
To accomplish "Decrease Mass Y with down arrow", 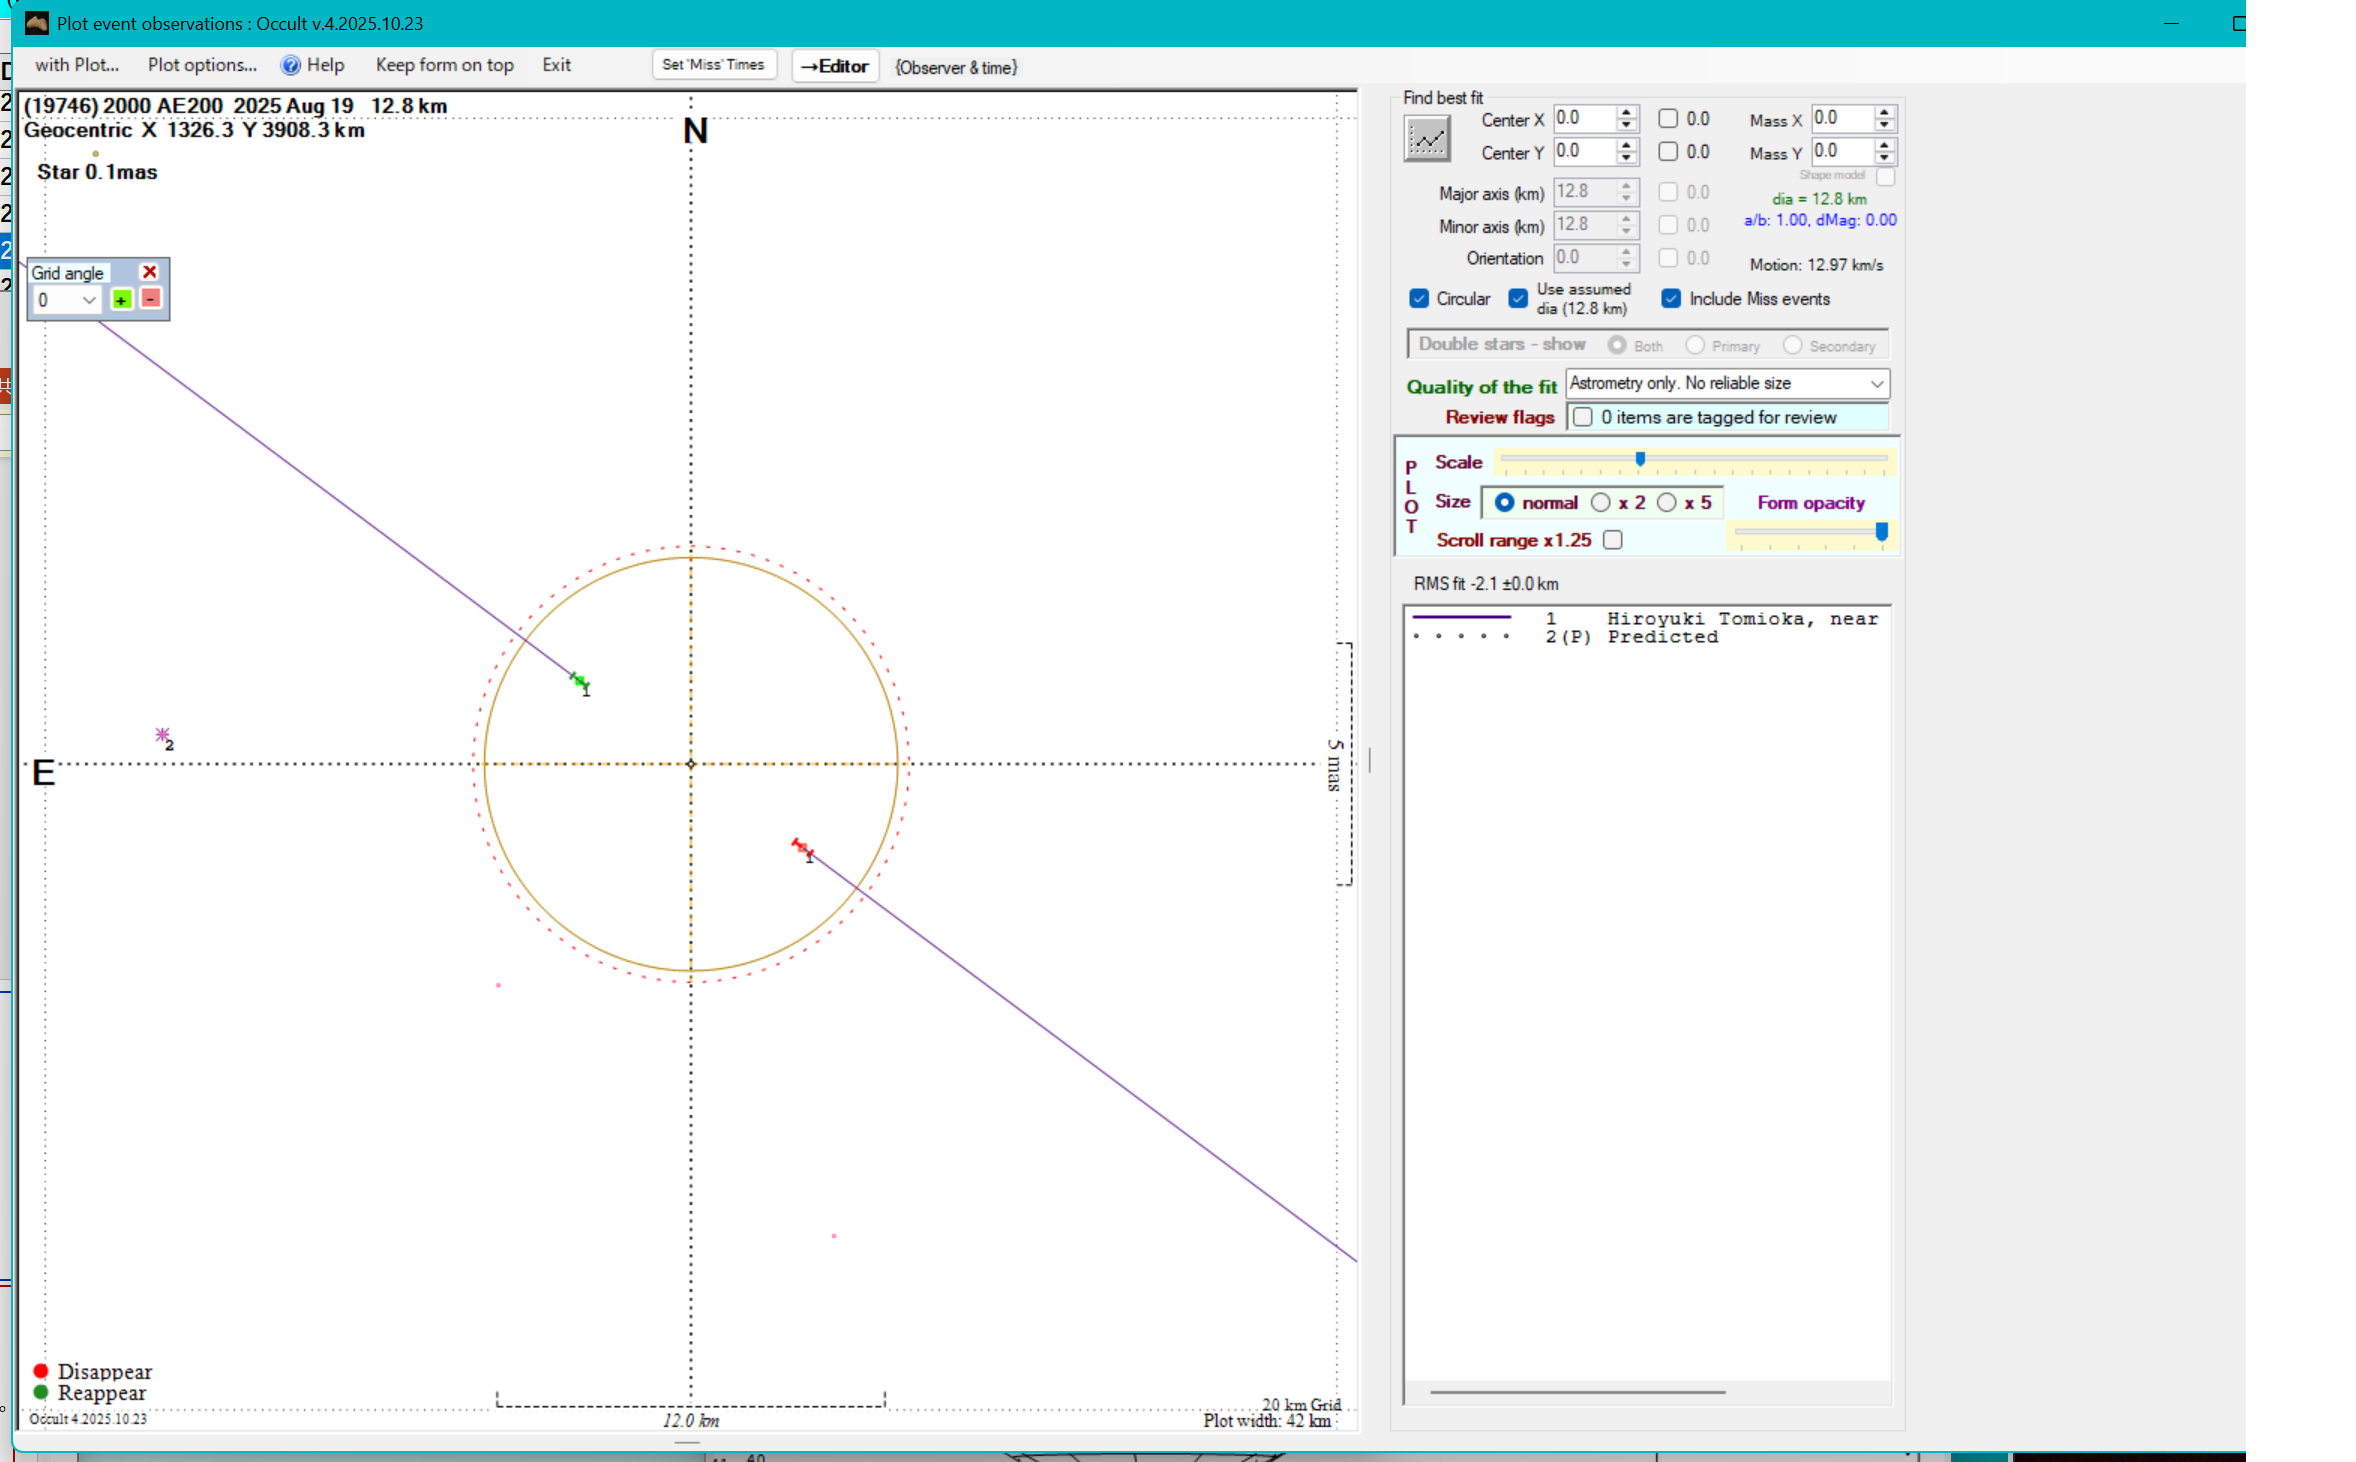I will [x=1885, y=158].
